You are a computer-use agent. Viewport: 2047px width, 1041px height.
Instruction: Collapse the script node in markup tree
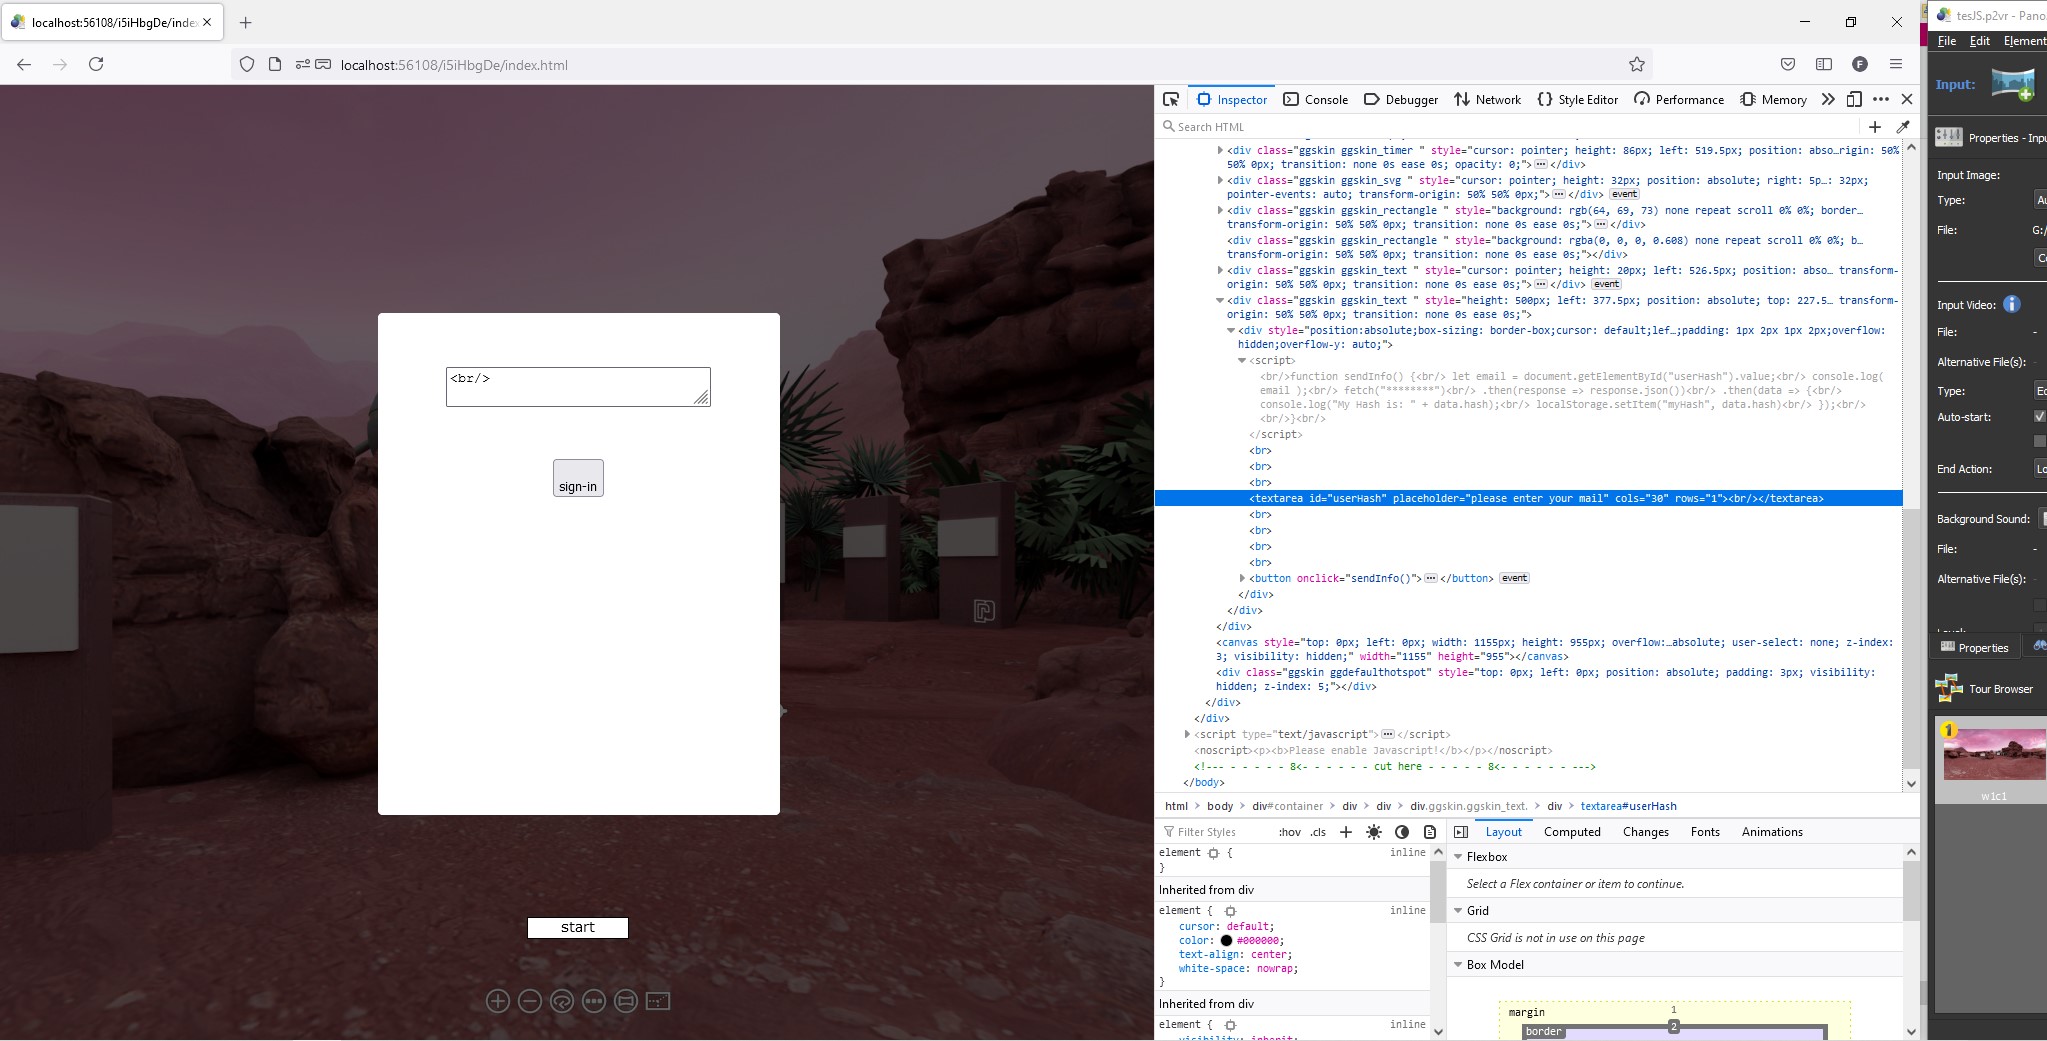pos(1242,361)
